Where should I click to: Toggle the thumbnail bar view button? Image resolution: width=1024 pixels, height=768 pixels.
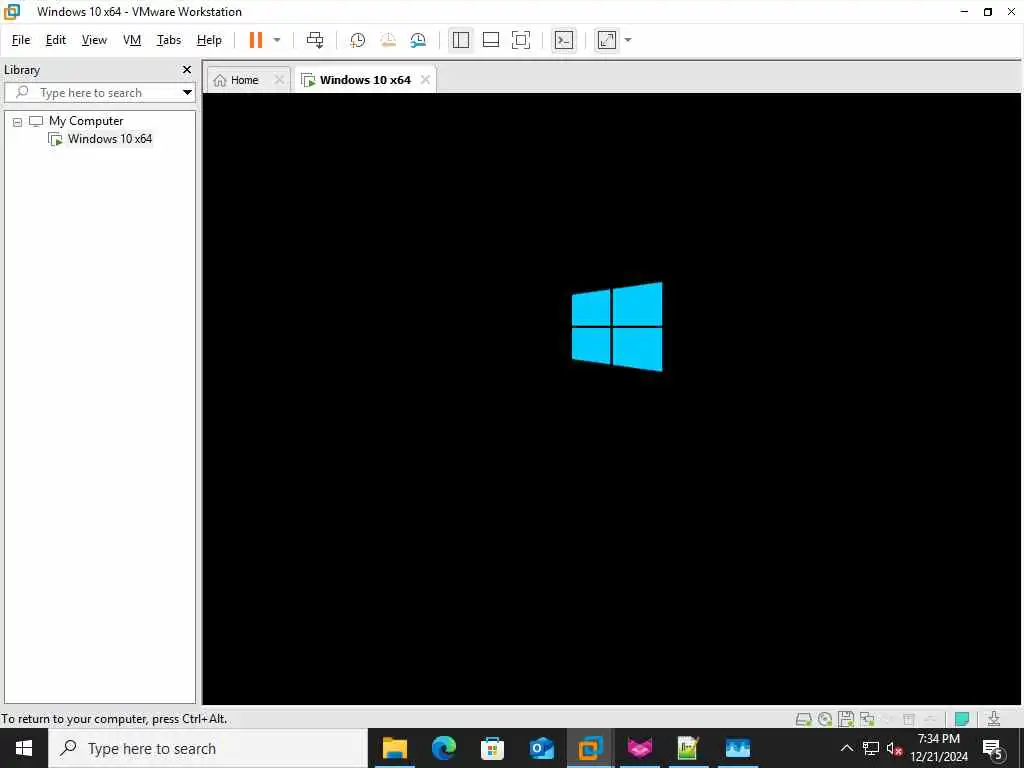pyautogui.click(x=490, y=40)
